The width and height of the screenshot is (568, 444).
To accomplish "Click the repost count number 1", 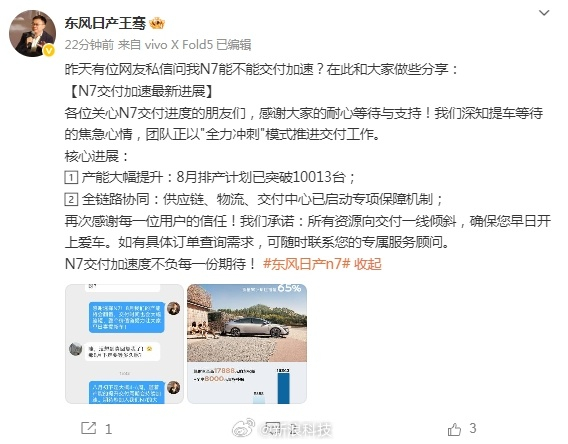I will (108, 430).
